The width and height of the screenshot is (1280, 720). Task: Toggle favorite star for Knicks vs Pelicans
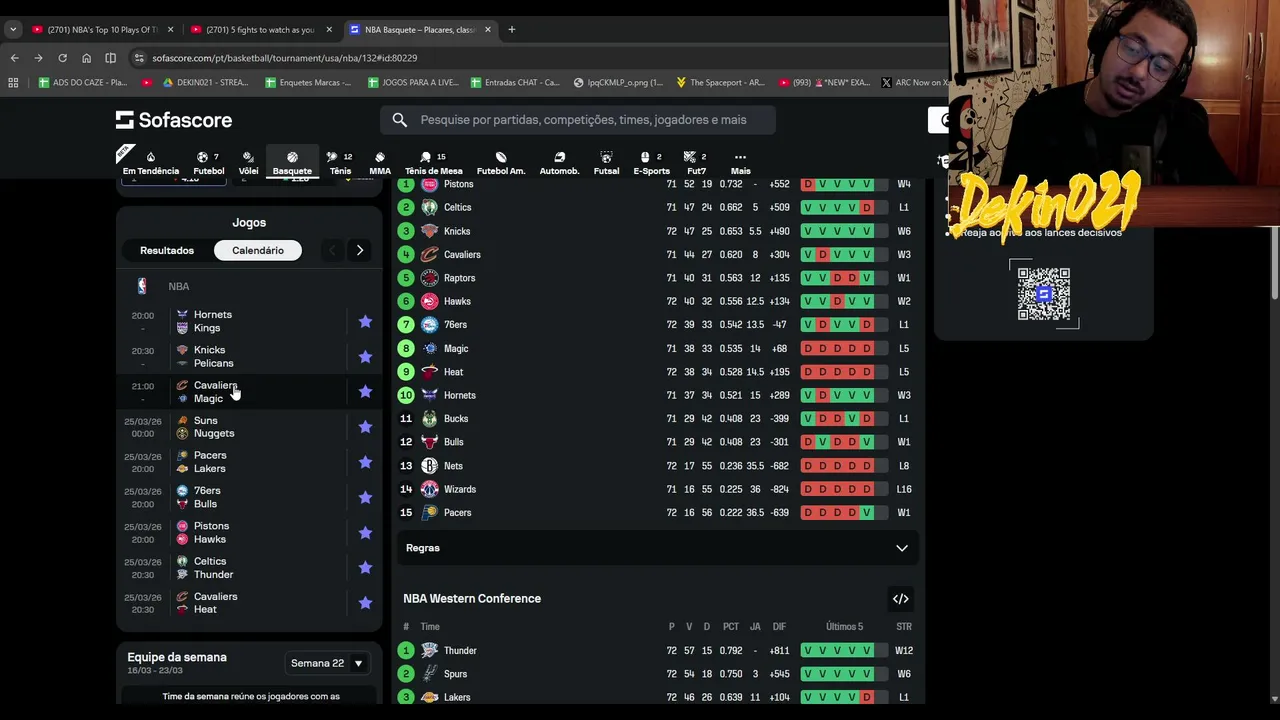pos(365,356)
